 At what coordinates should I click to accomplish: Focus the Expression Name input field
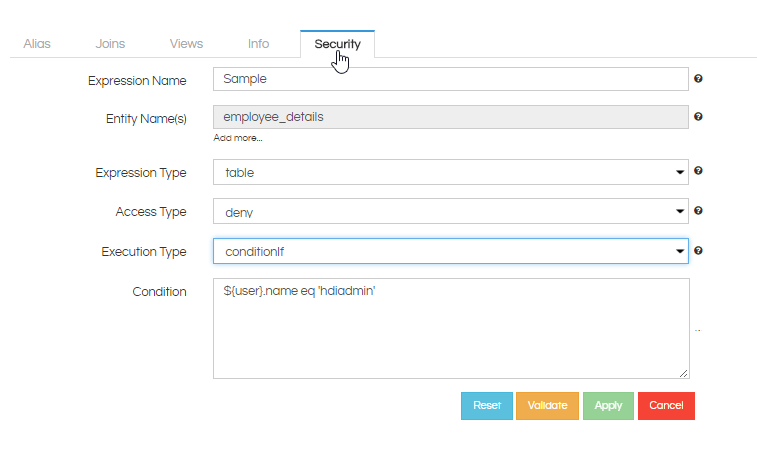[x=450, y=79]
